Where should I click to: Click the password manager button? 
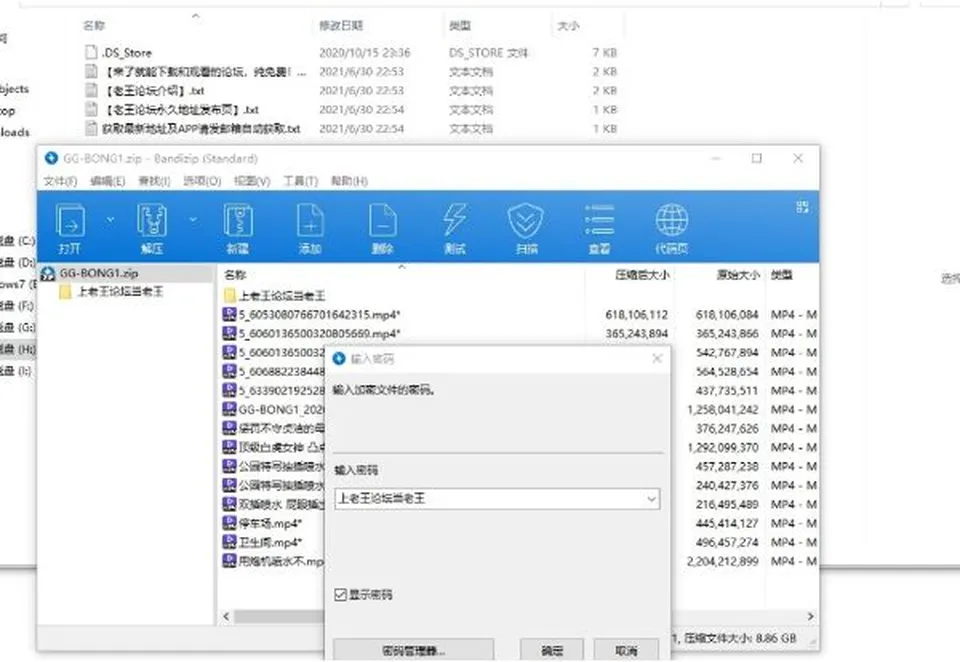pyautogui.click(x=414, y=650)
